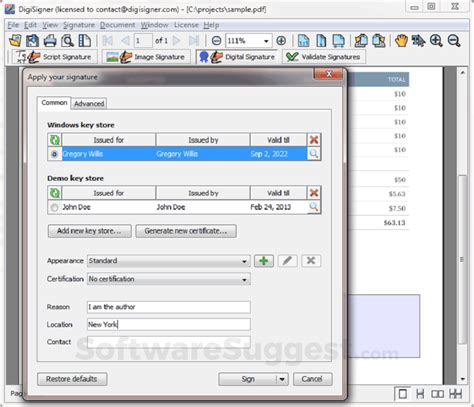Click the Zoom in magnifier tool
This screenshot has width=474, height=407.
point(436,41)
